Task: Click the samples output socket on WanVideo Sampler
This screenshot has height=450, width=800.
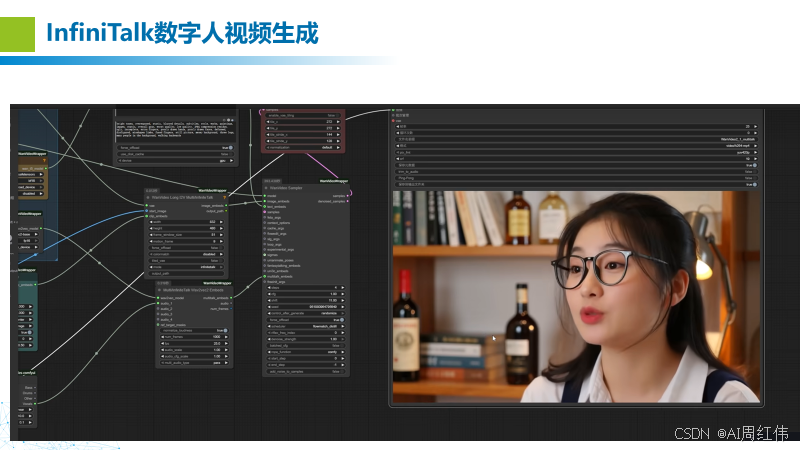Action: [x=347, y=196]
